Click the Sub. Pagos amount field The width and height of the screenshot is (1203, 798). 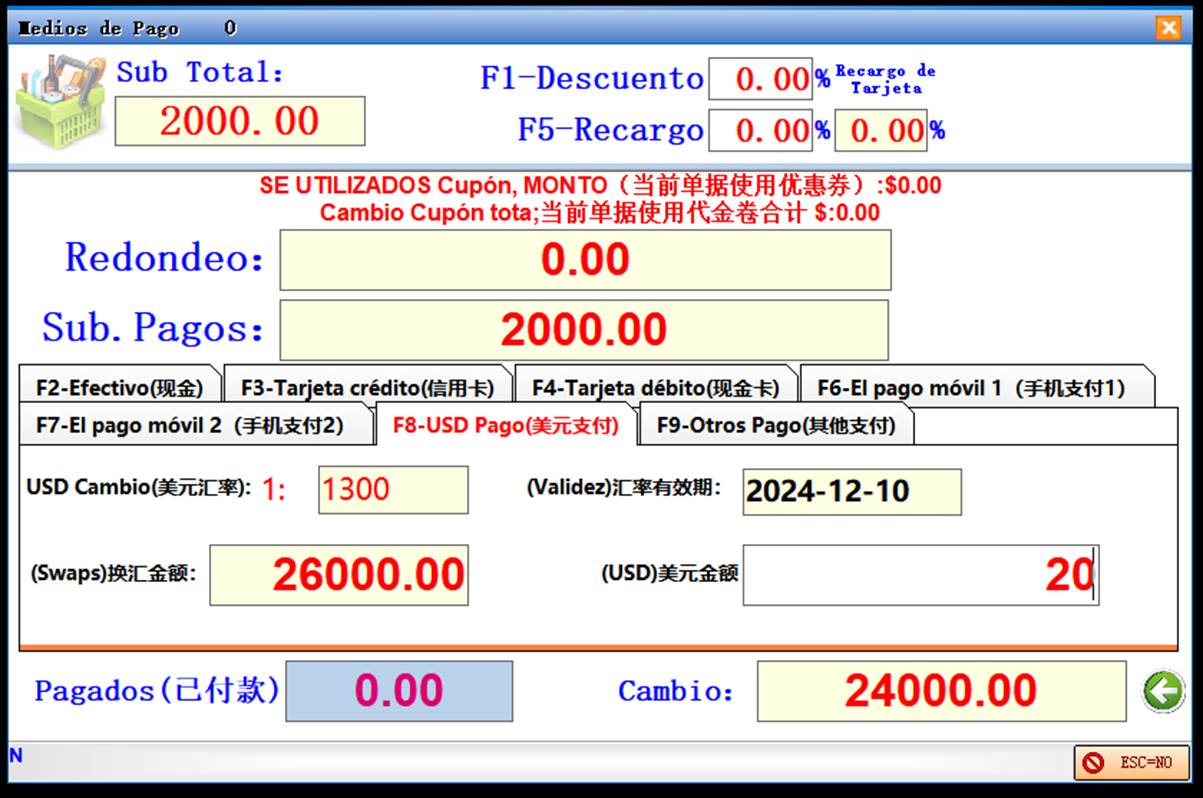[583, 330]
